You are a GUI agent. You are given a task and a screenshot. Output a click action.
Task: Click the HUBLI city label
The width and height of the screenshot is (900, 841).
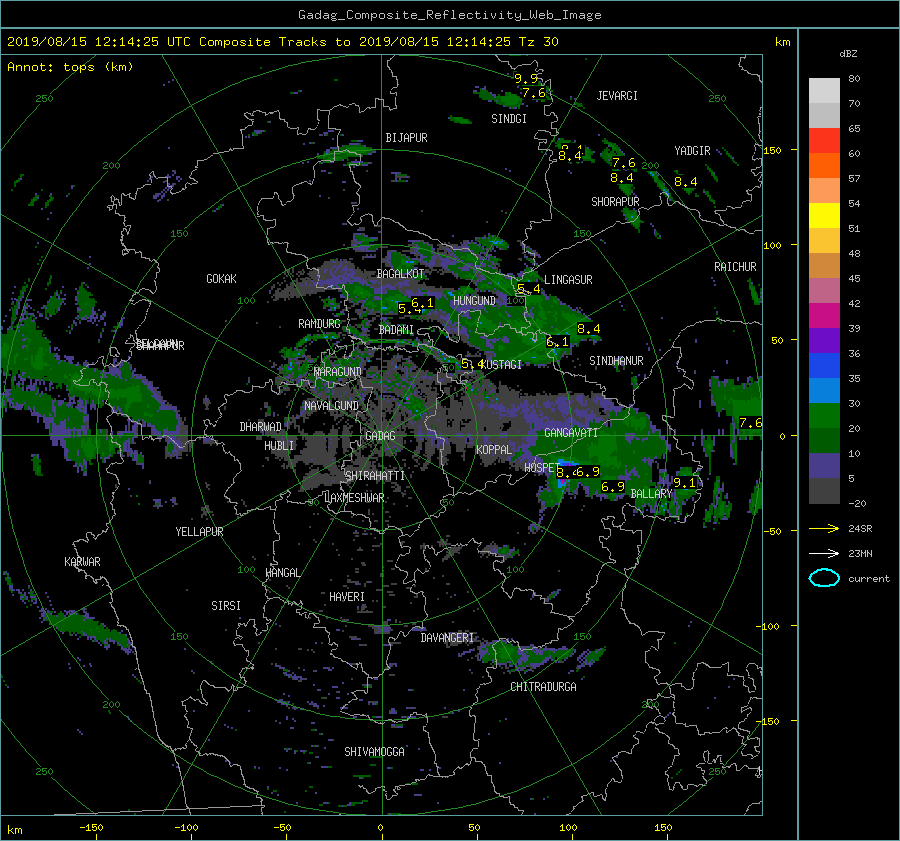click(x=279, y=446)
